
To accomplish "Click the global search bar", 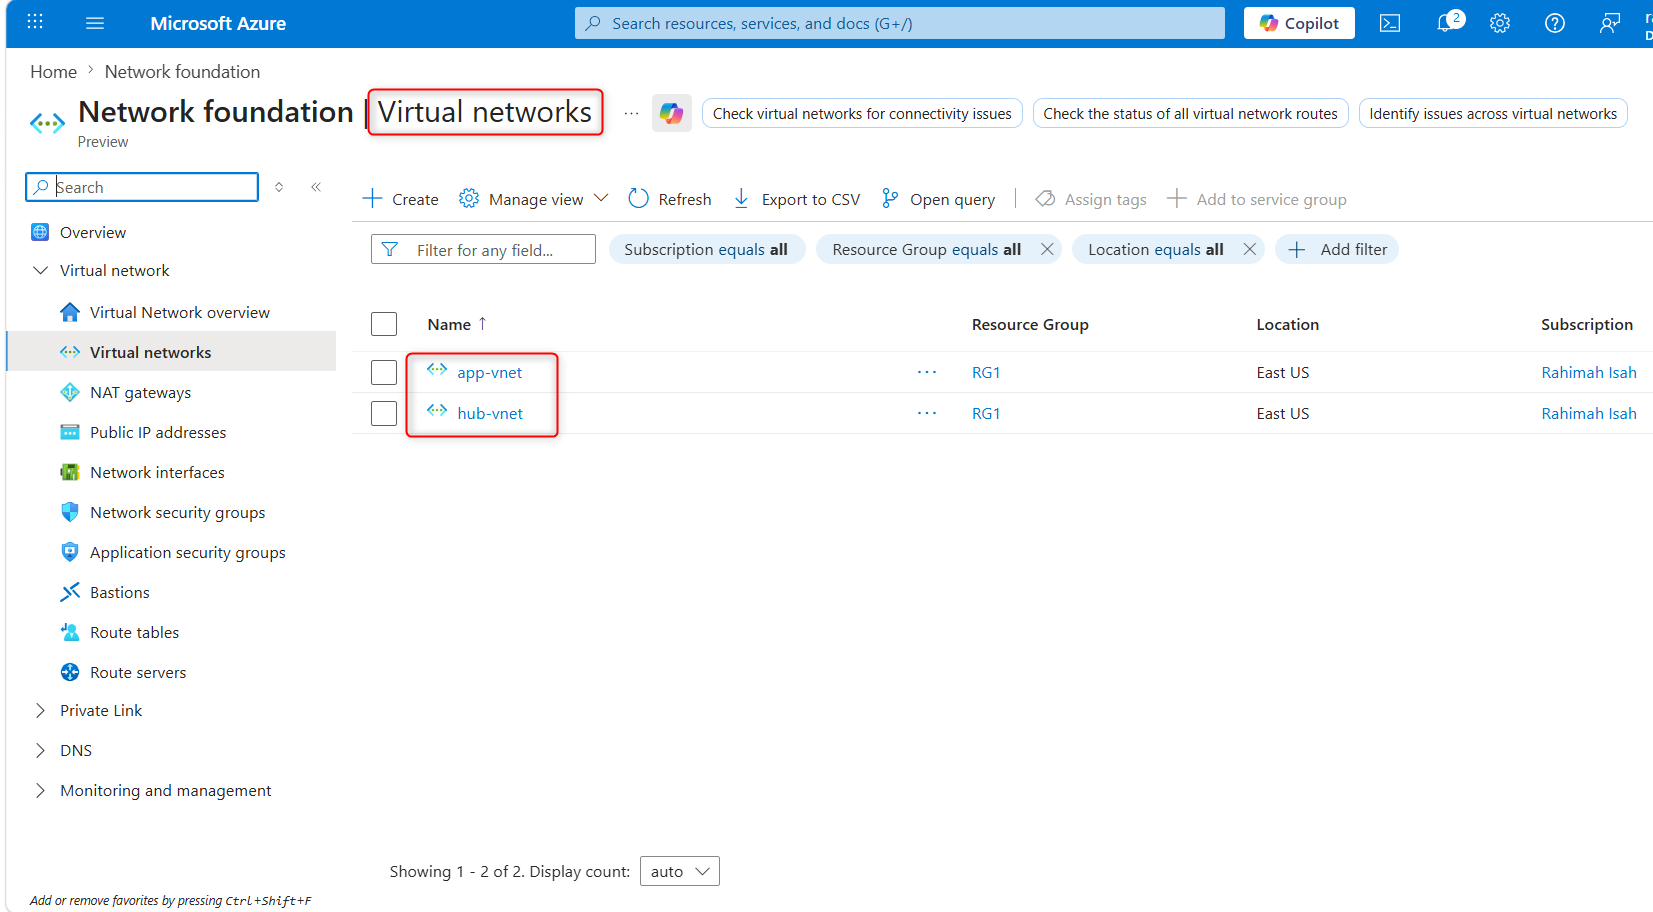I will [x=899, y=23].
